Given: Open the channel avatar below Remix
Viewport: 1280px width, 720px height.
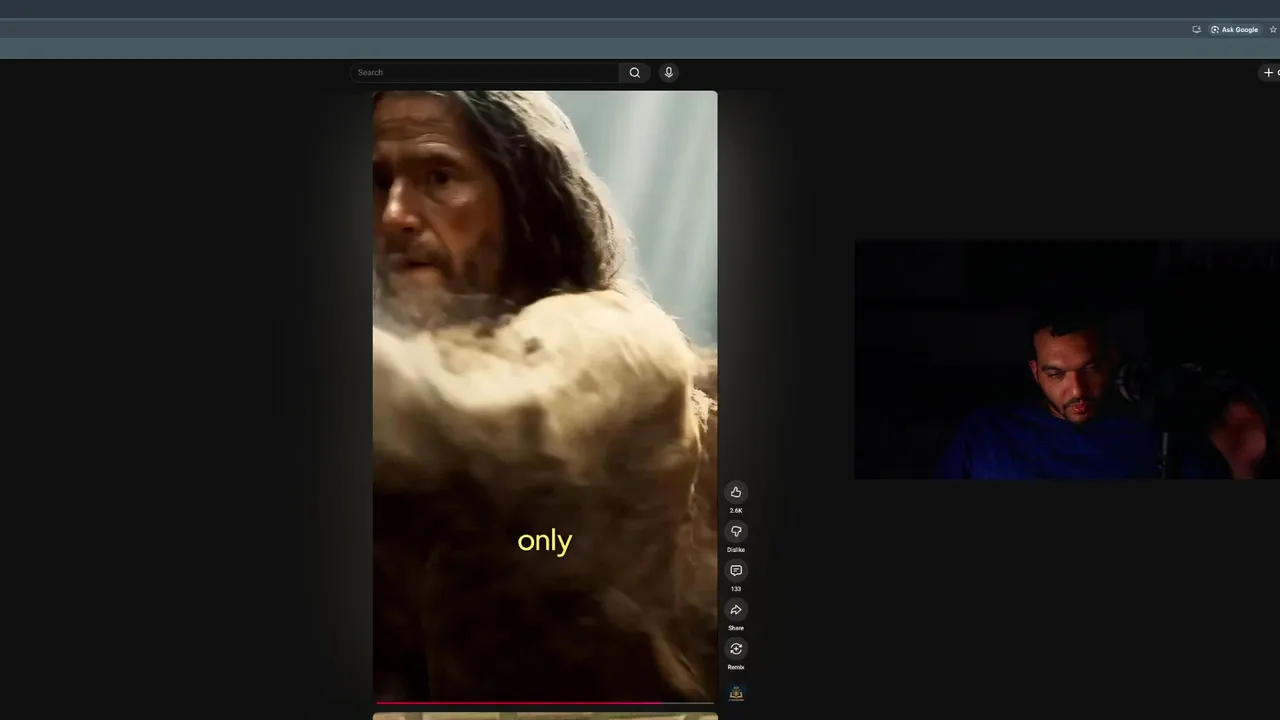Looking at the screenshot, I should tap(736, 693).
